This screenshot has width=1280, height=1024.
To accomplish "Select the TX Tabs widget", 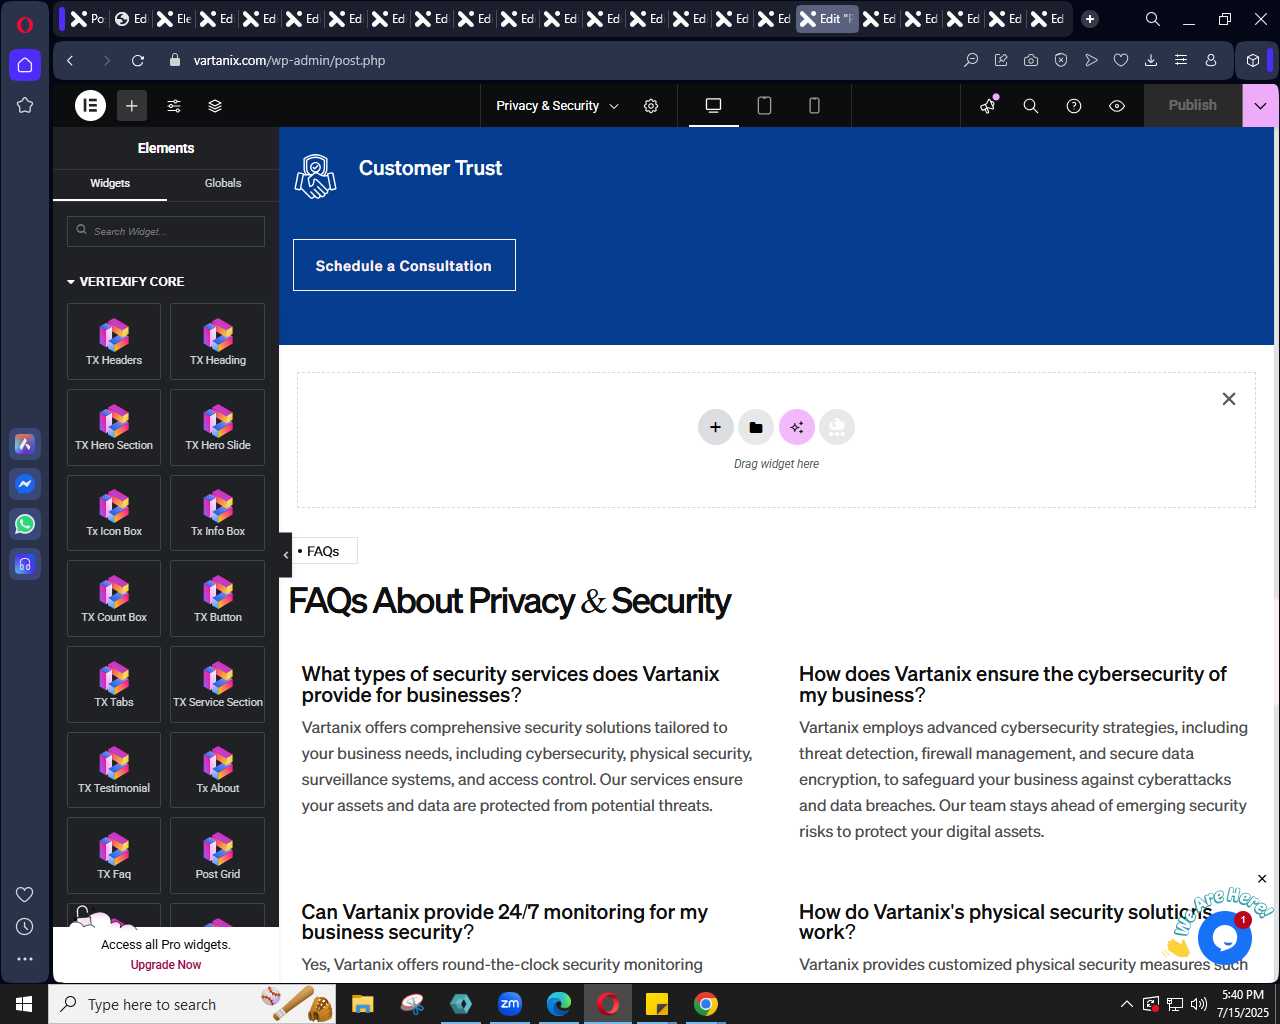I will point(114,684).
